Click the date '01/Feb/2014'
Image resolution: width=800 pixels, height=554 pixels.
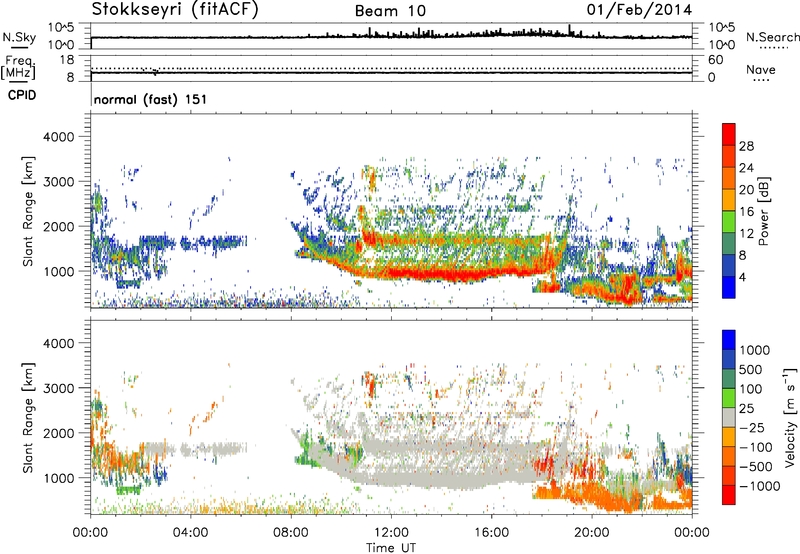pos(639,10)
